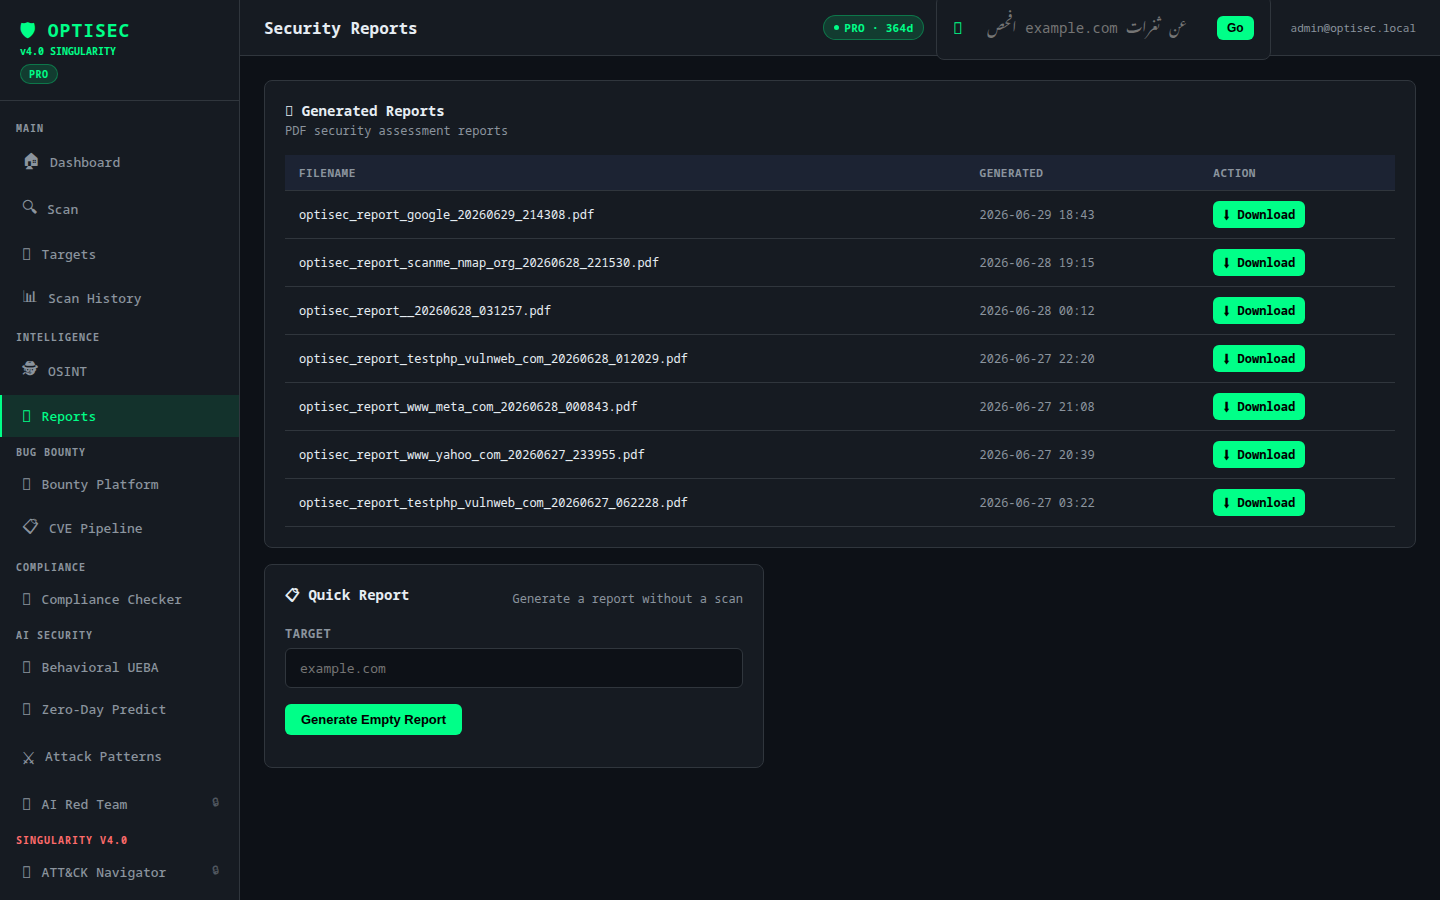Image resolution: width=1440 pixels, height=900 pixels.
Task: Click the OPTISEC shield logo icon
Action: click(28, 30)
